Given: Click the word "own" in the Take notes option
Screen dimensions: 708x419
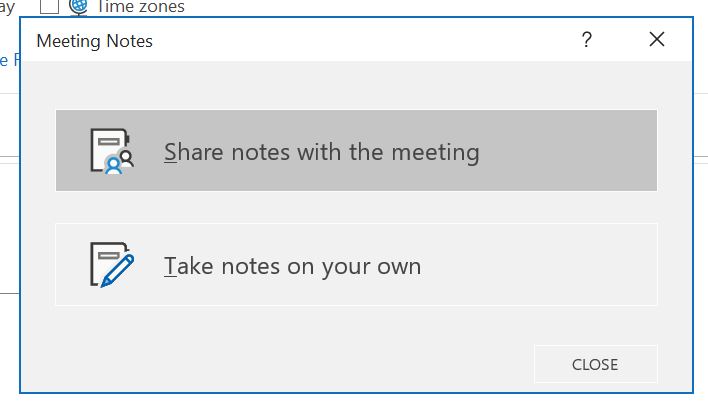Looking at the screenshot, I should click(399, 266).
